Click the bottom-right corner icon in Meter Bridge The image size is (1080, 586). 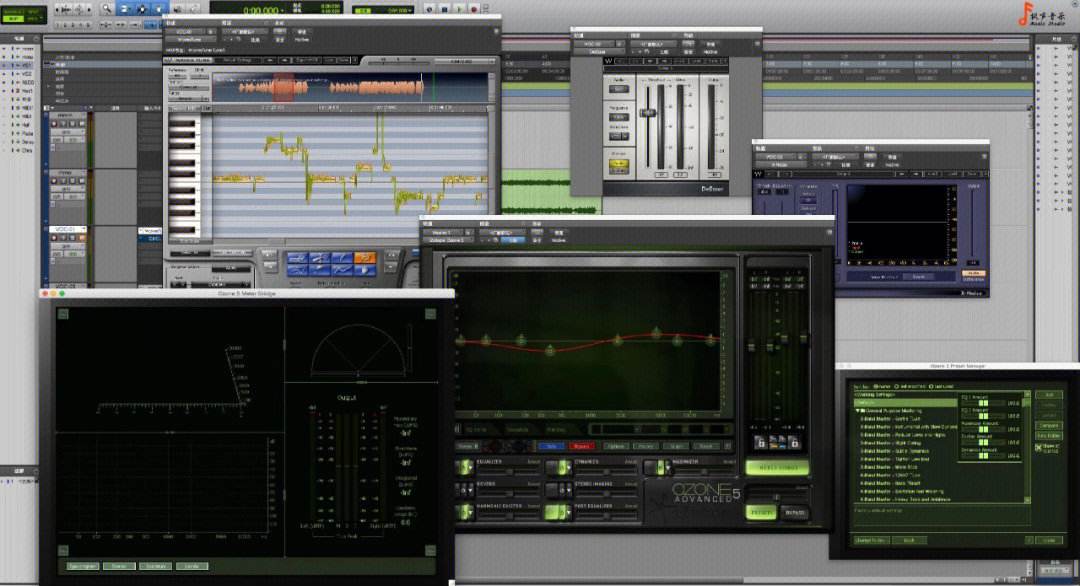tap(430, 550)
